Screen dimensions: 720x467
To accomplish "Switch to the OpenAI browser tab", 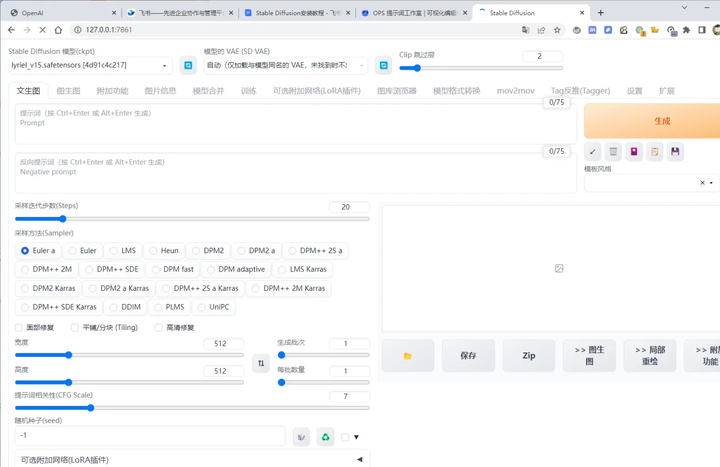I will click(62, 13).
